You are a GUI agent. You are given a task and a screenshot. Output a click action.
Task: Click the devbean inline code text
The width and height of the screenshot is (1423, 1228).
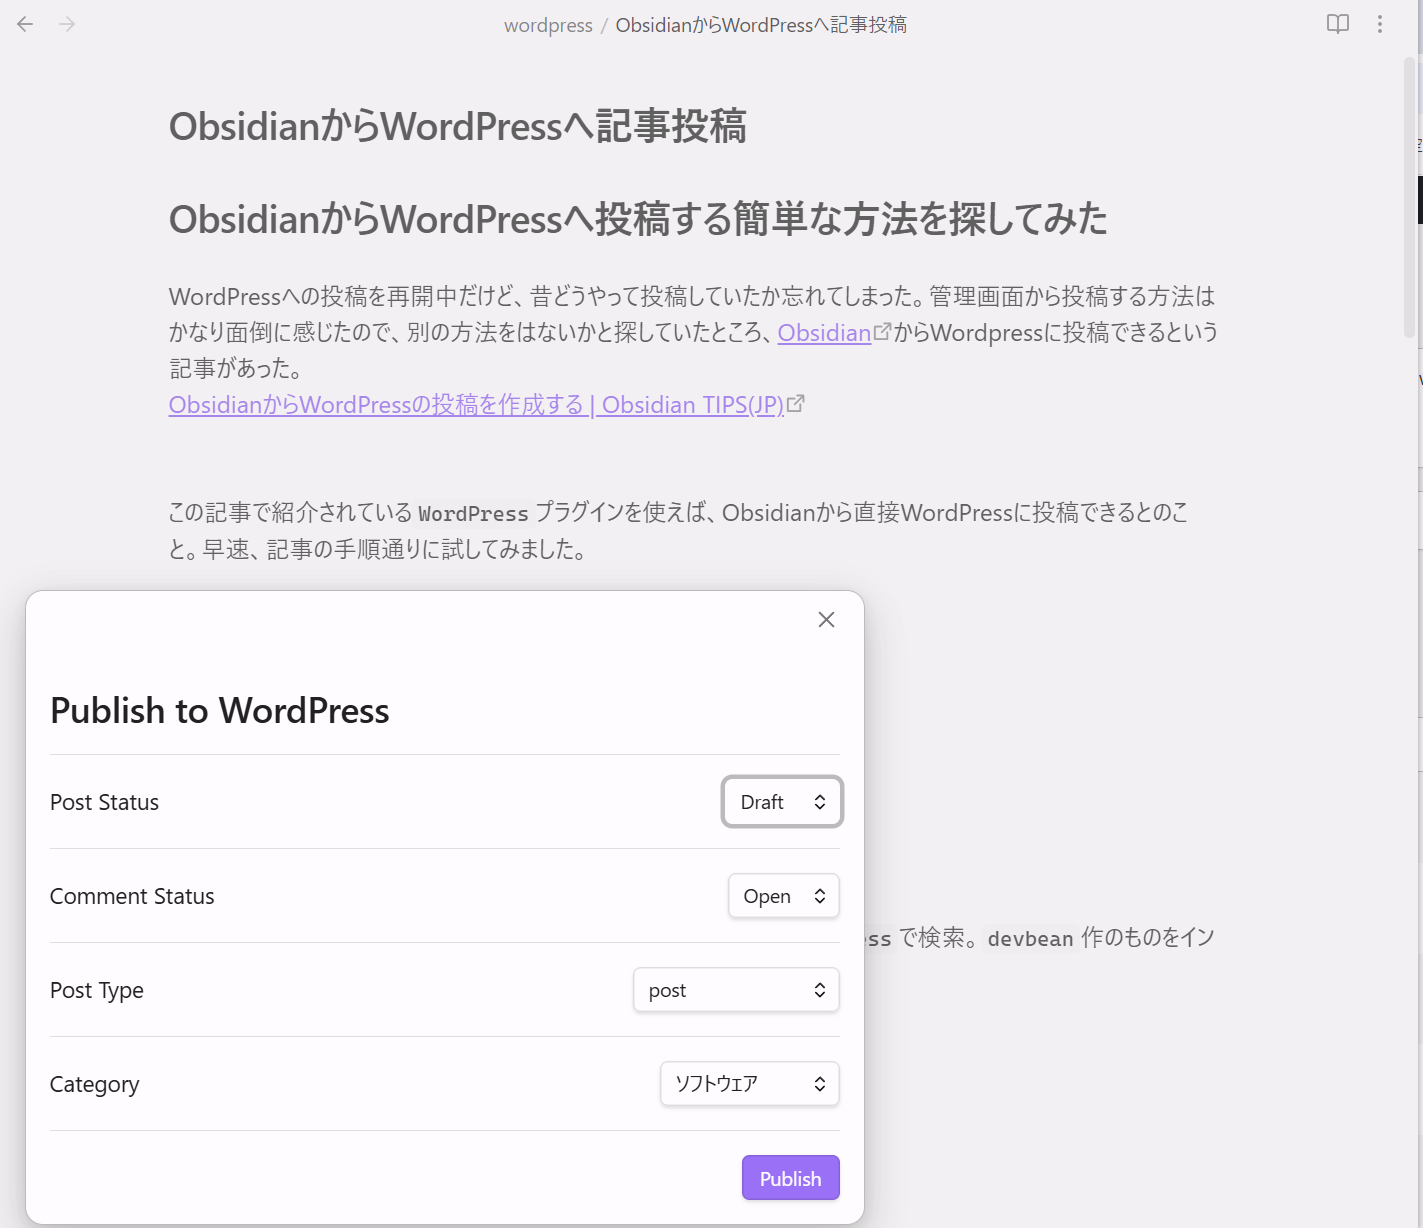coord(1030,939)
